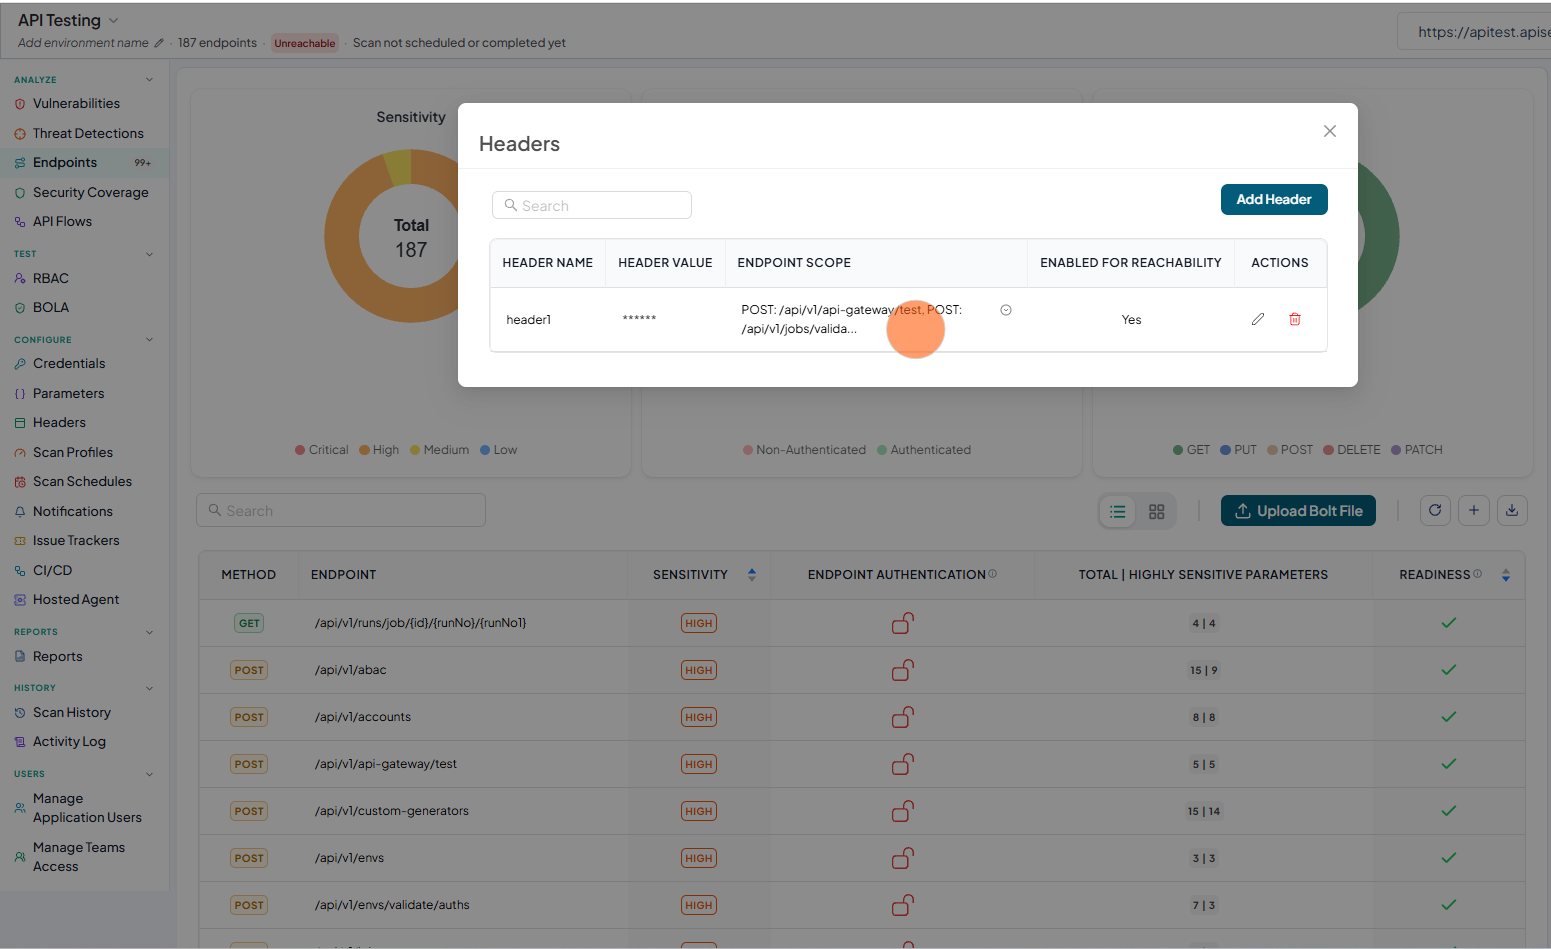This screenshot has width=1551, height=949.
Task: Click the Upload Bolt File button
Action: (x=1298, y=511)
